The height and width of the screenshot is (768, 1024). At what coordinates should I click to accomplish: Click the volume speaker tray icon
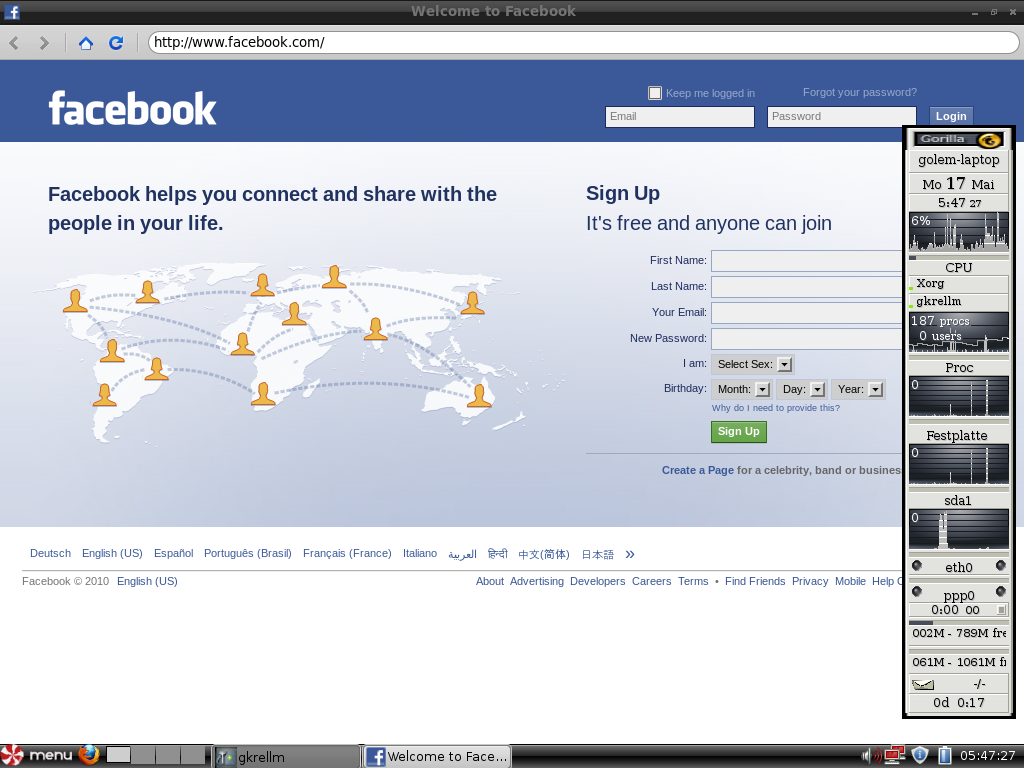[868, 755]
